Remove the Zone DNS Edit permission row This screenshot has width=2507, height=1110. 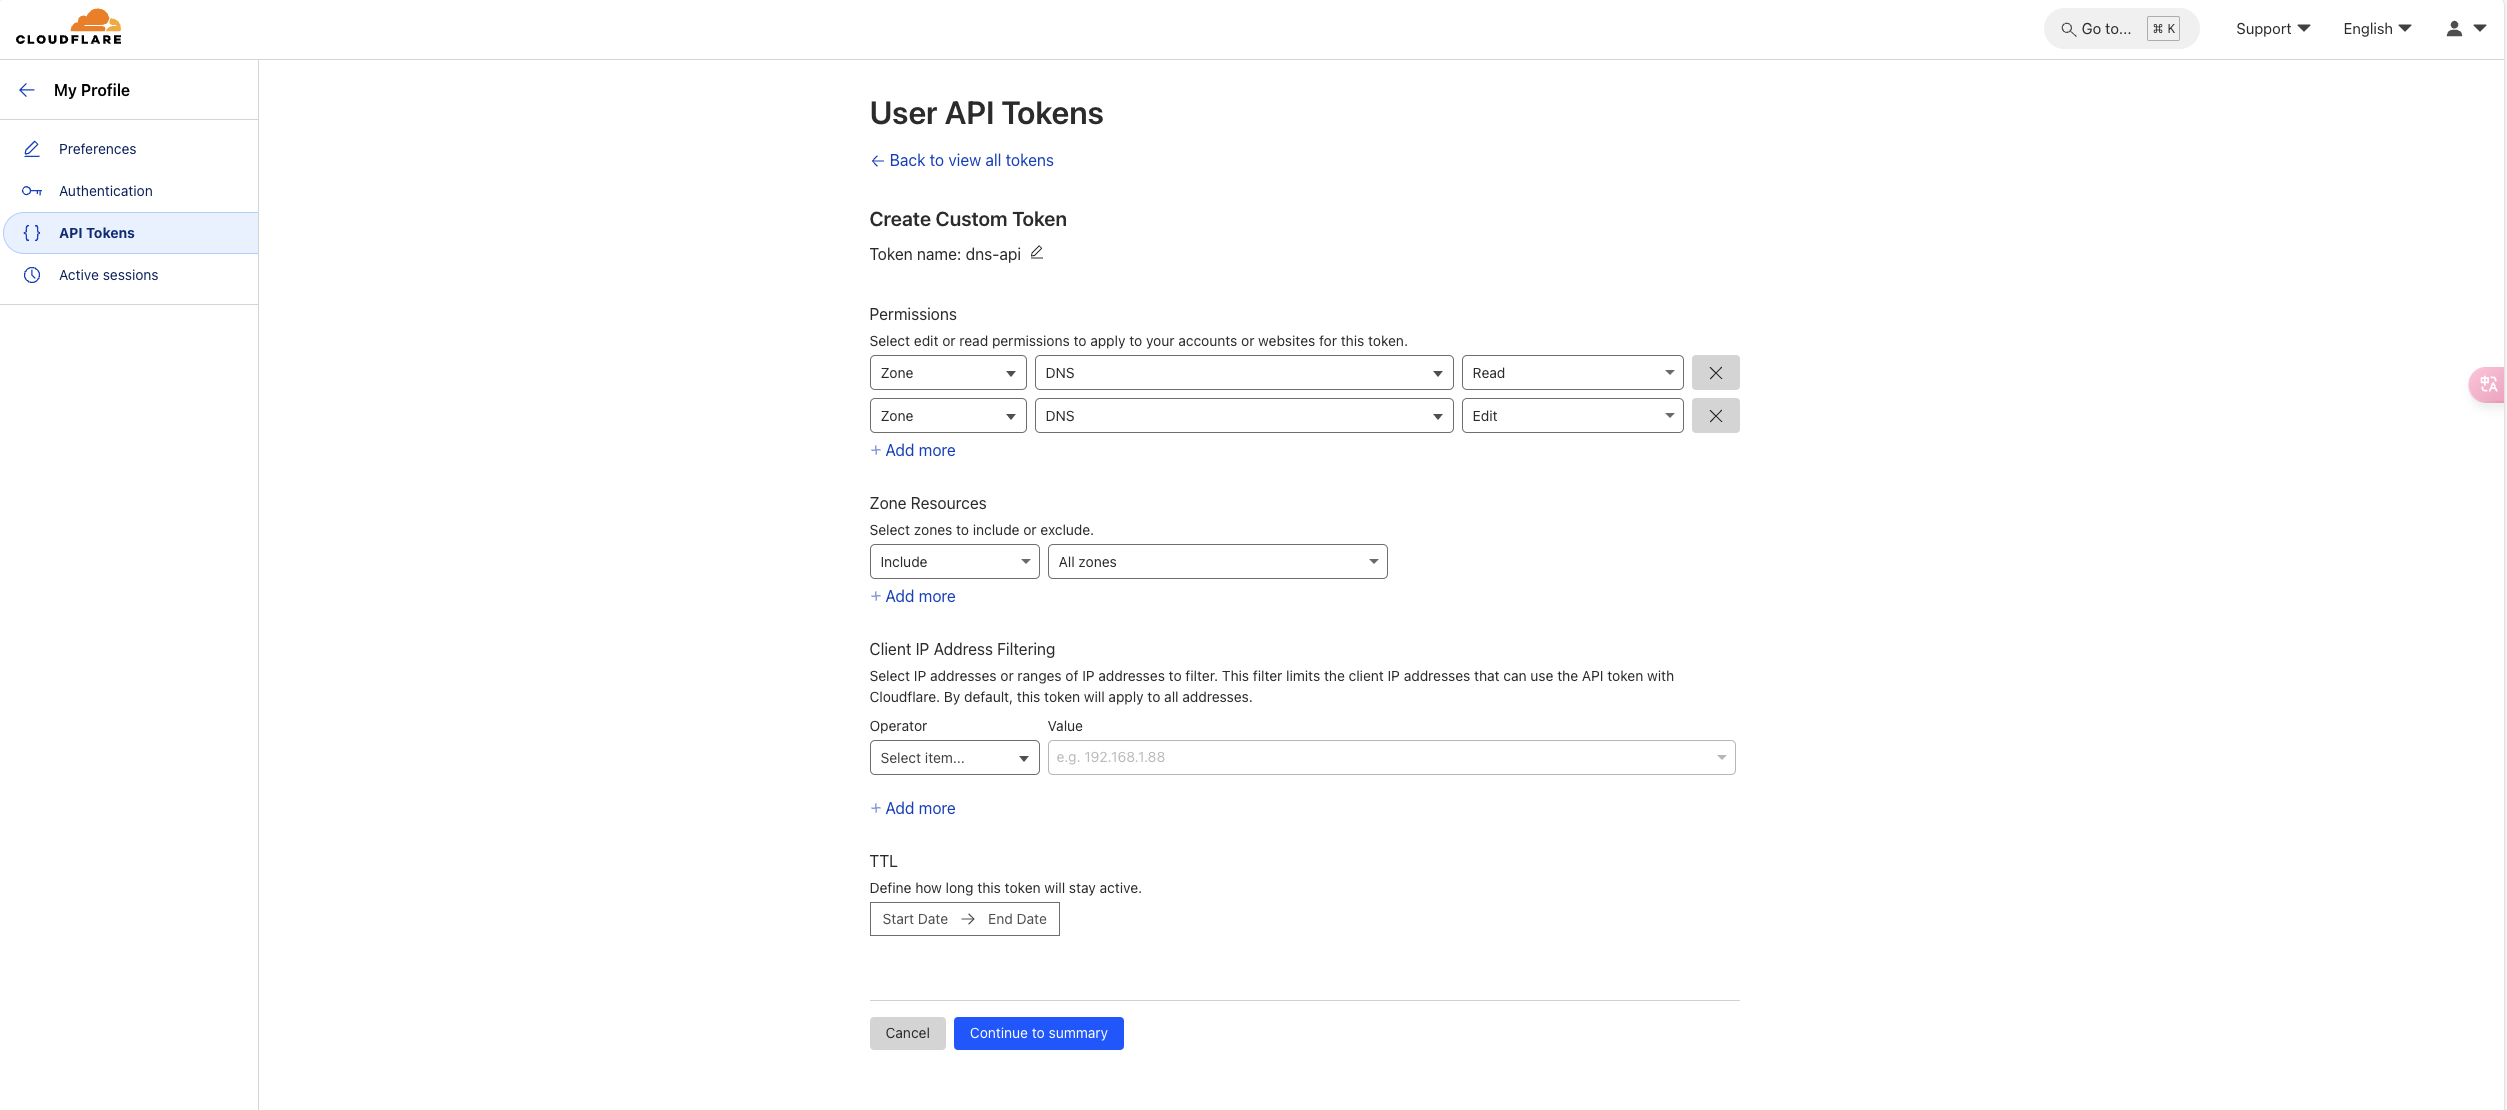pos(1715,415)
